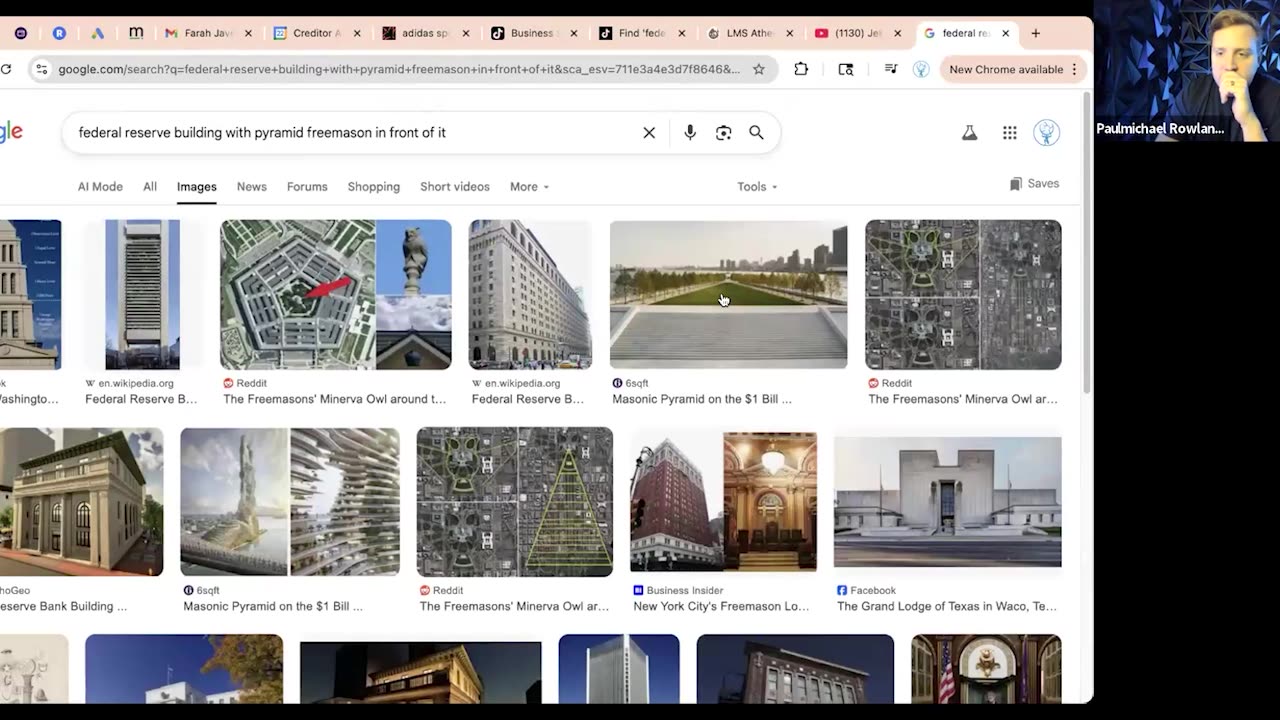Expand the More search filters dropdown
The height and width of the screenshot is (720, 1280).
(x=529, y=187)
